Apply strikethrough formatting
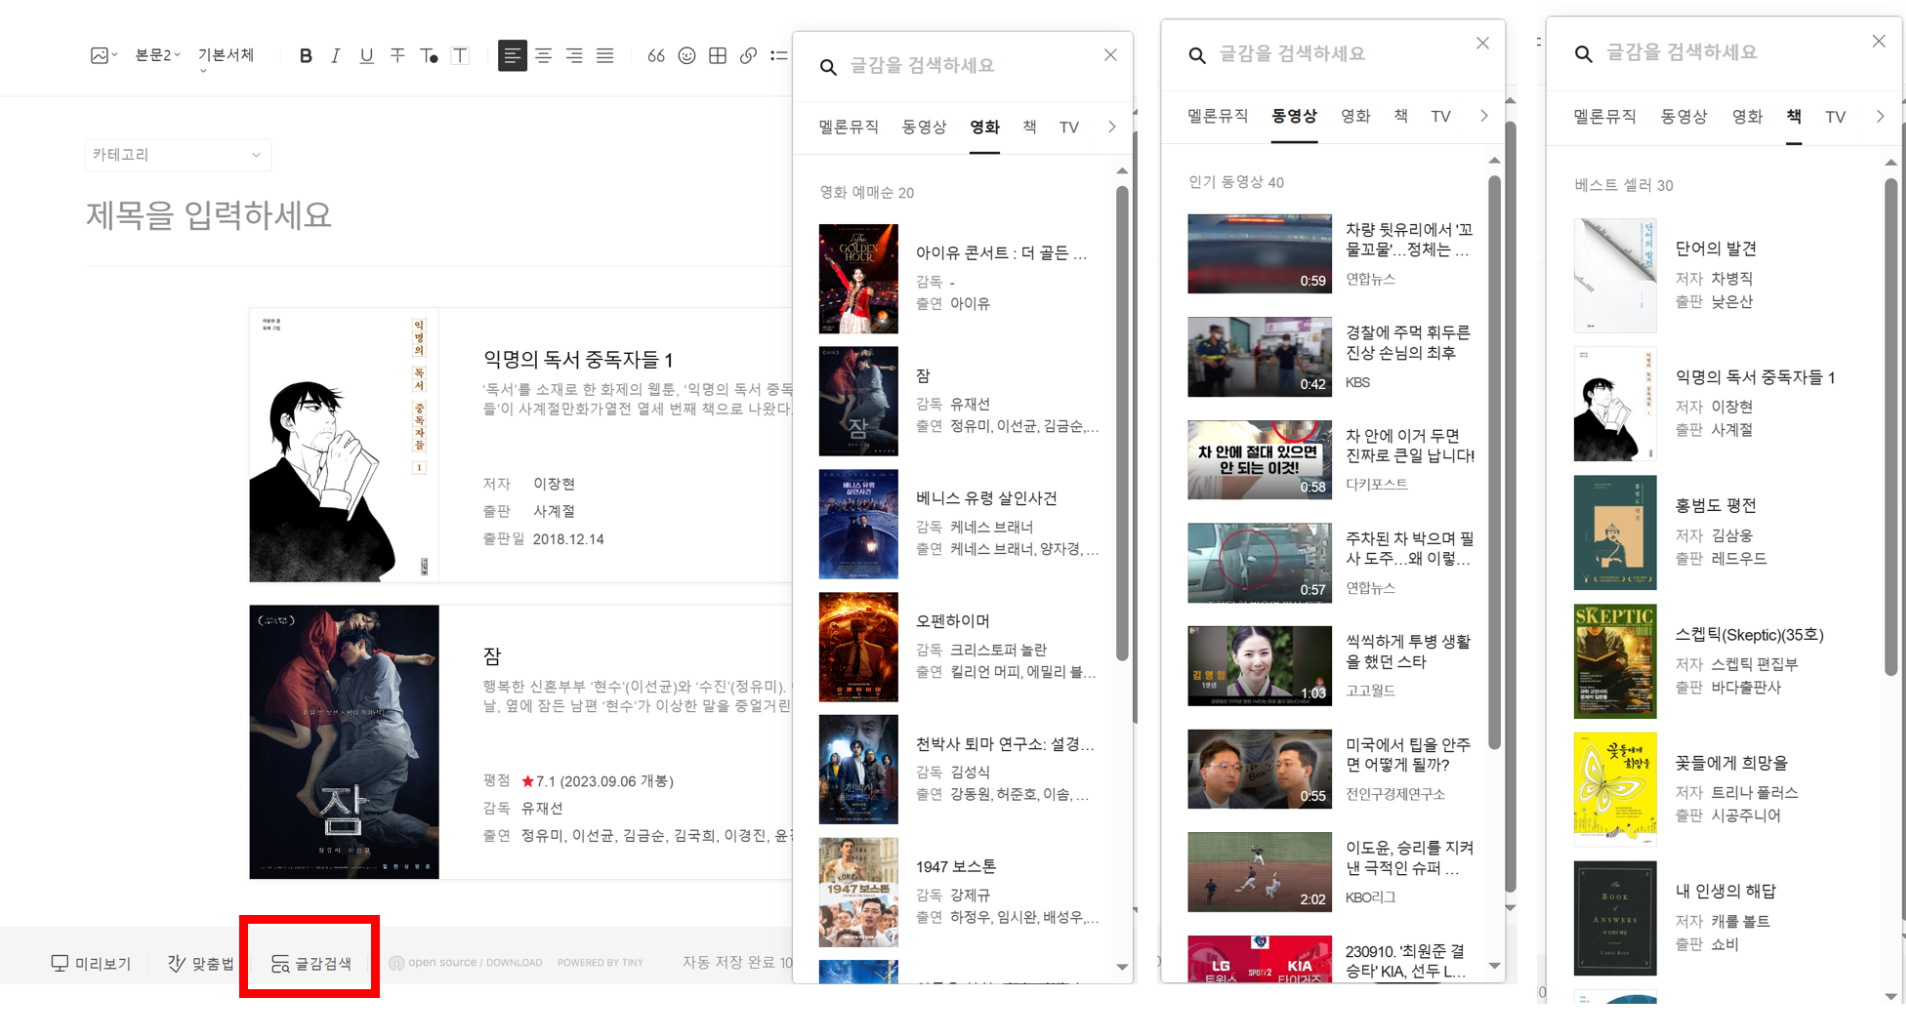 click(x=397, y=56)
